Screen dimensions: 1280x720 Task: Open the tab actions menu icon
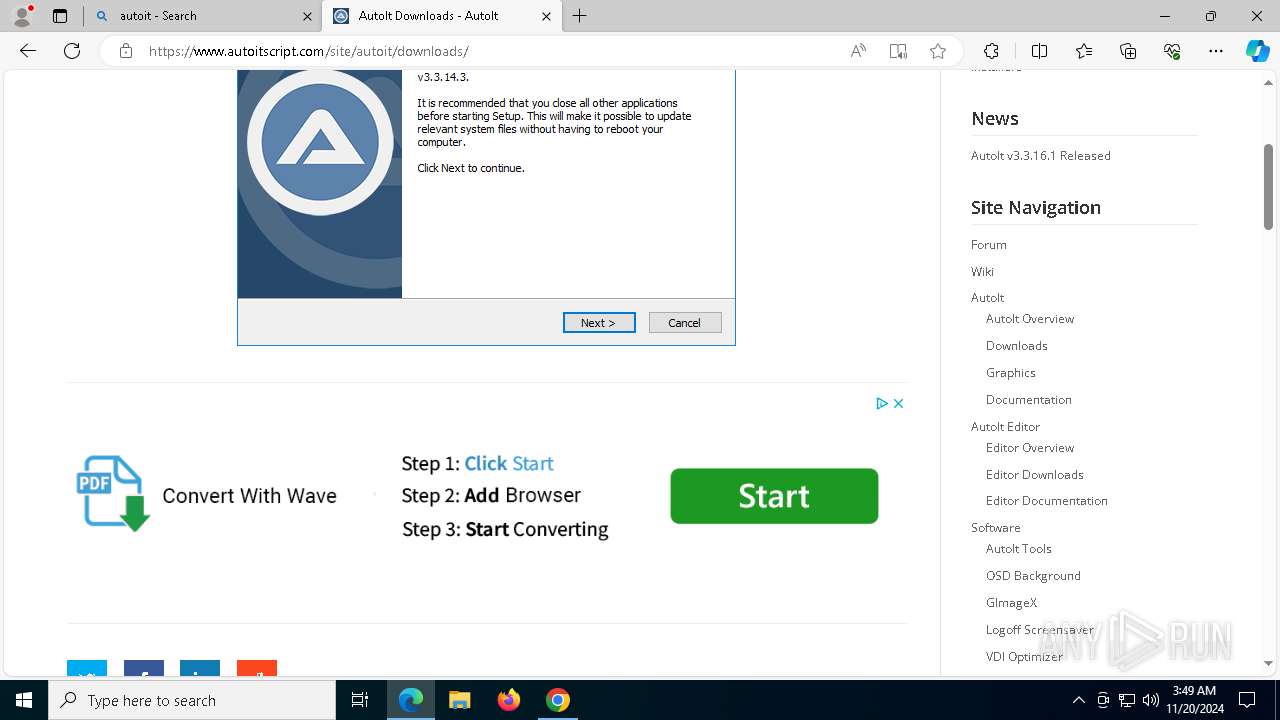60,16
